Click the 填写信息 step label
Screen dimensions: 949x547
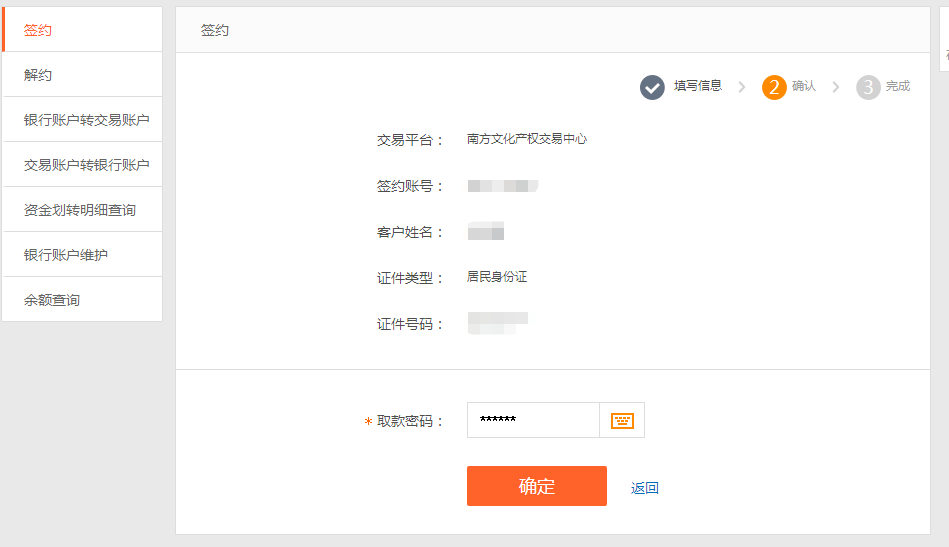tap(698, 86)
